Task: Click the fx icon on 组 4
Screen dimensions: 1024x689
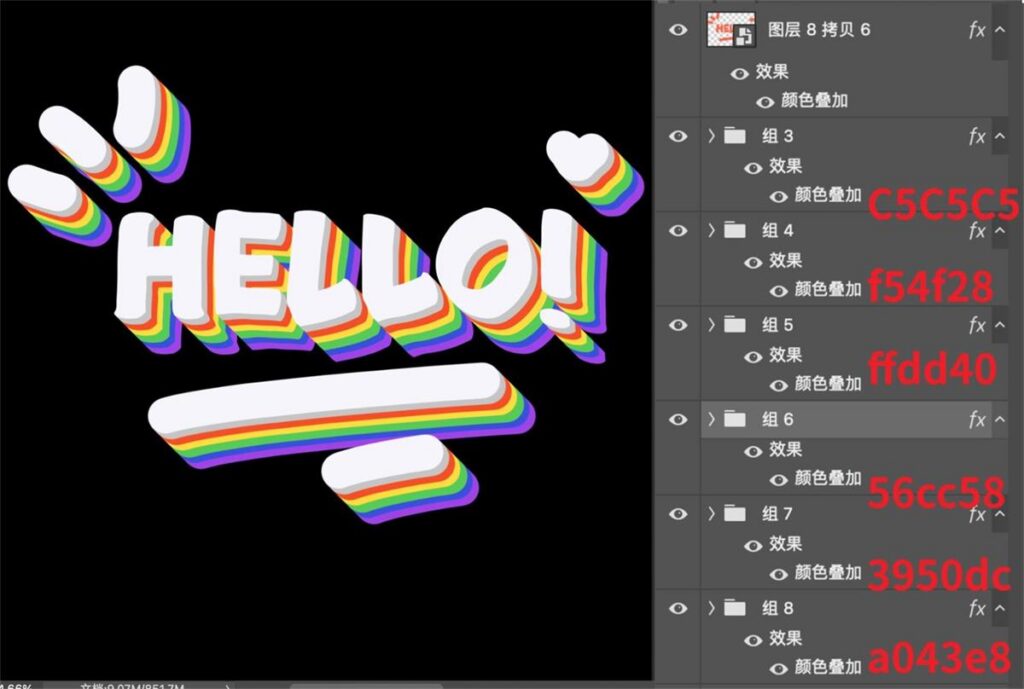Action: (x=977, y=231)
